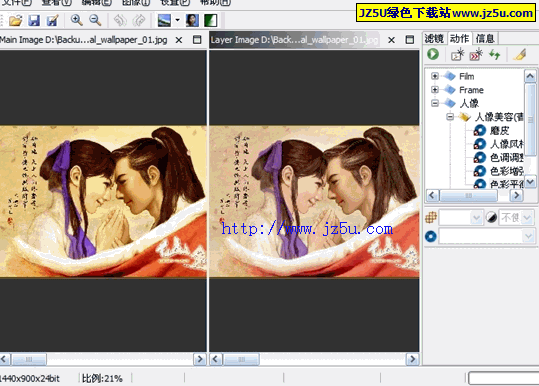The width and height of the screenshot is (539, 386).
Task: Click the portrait face toolbar icon
Action: tap(192, 20)
